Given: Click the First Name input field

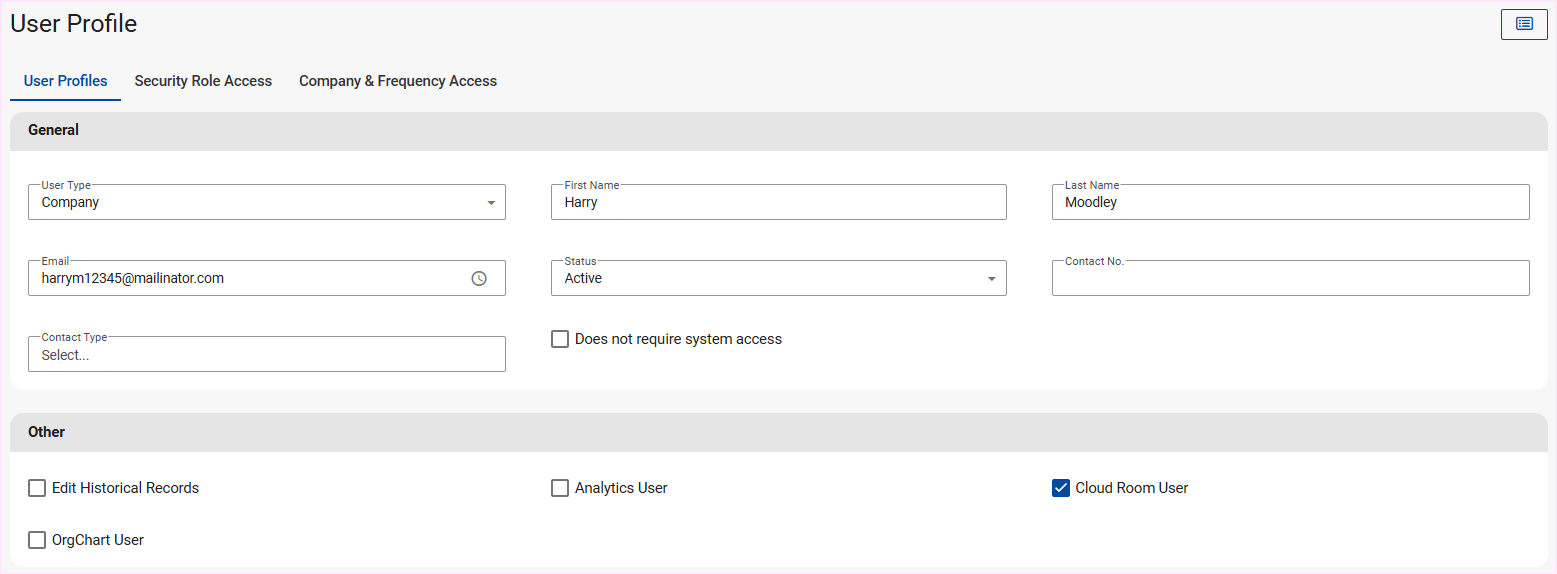Looking at the screenshot, I should tap(778, 203).
